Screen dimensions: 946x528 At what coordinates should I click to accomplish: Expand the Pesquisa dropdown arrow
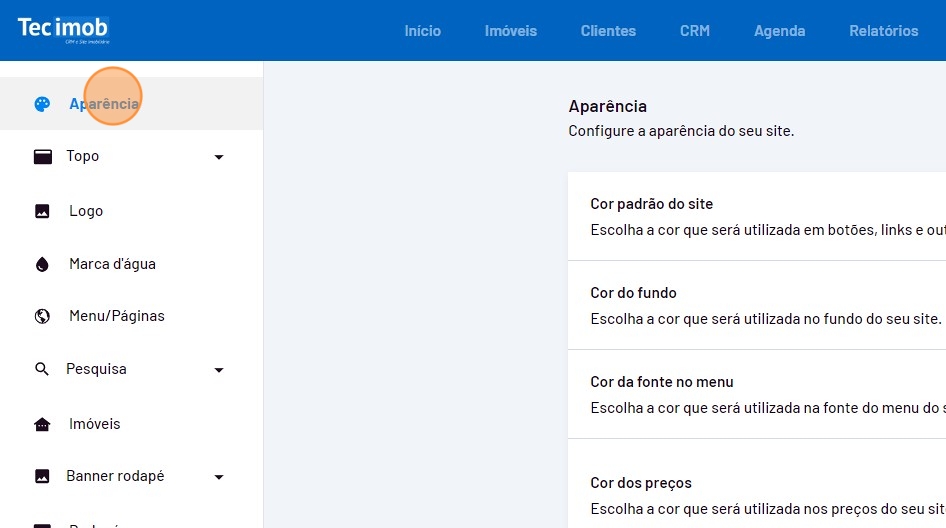pyautogui.click(x=219, y=370)
